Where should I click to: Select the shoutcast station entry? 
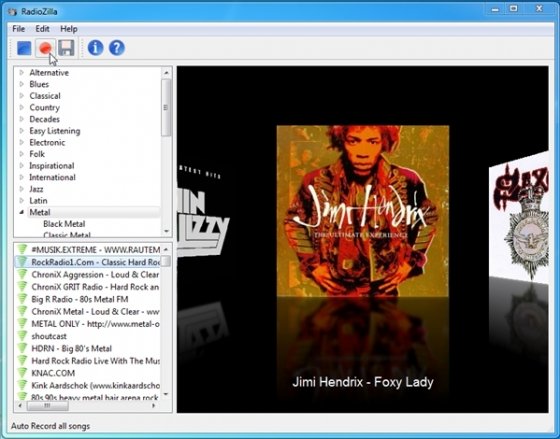click(x=49, y=336)
